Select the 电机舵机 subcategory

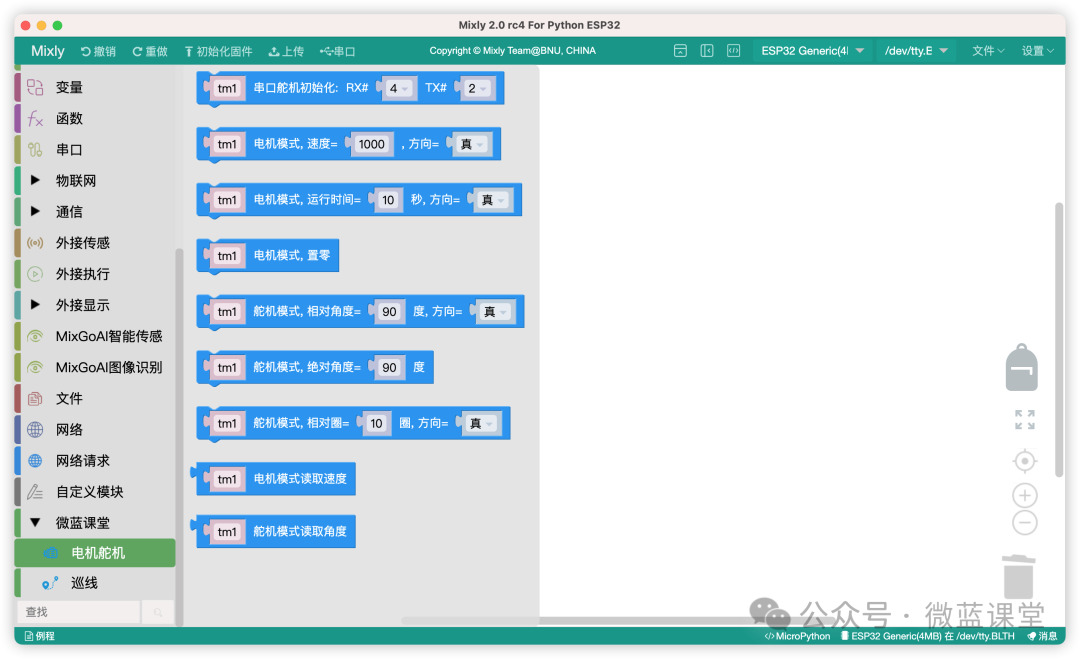pos(95,553)
